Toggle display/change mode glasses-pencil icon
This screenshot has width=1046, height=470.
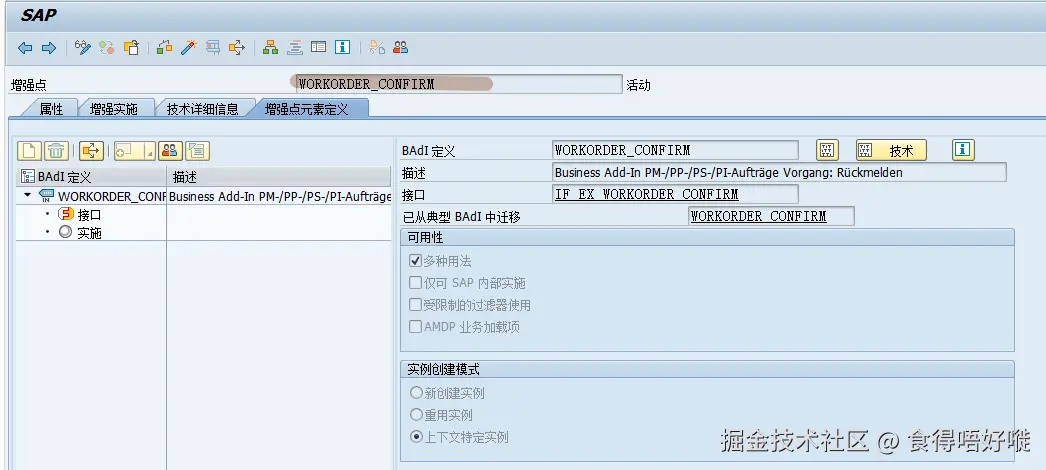coord(83,48)
